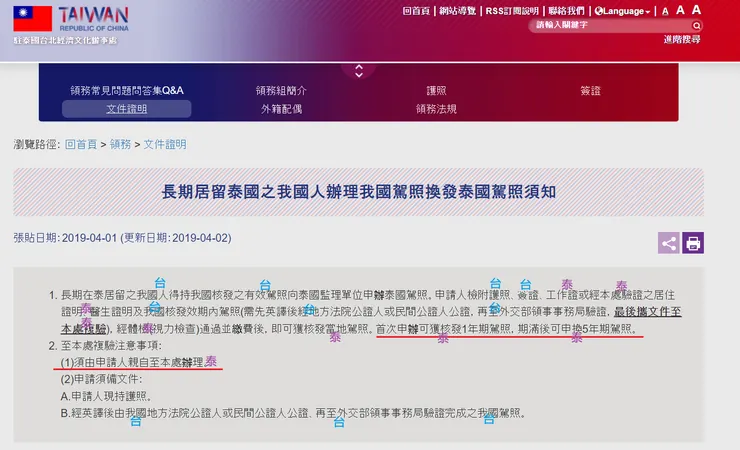Screen dimensions: 740x450
Task: Open 進階搜尋 advanced search link
Action: coord(682,40)
